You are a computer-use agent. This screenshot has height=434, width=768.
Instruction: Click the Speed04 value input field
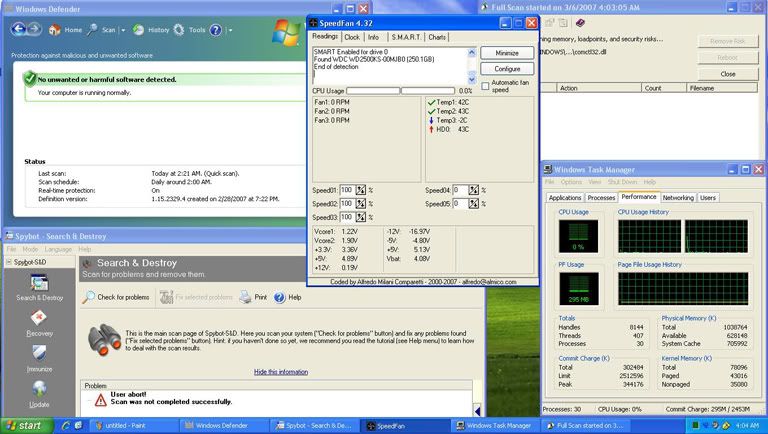(x=461, y=190)
